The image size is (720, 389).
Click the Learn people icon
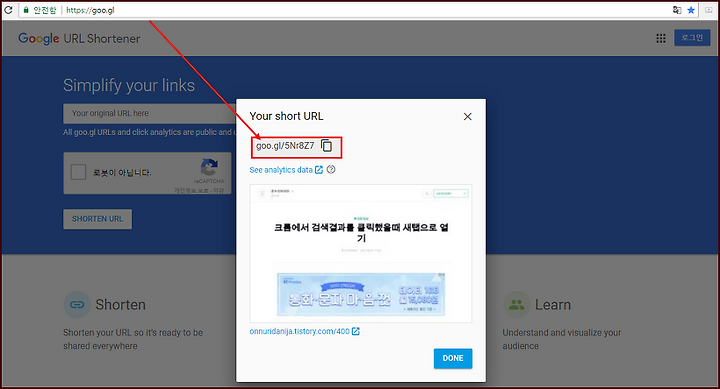[x=516, y=304]
